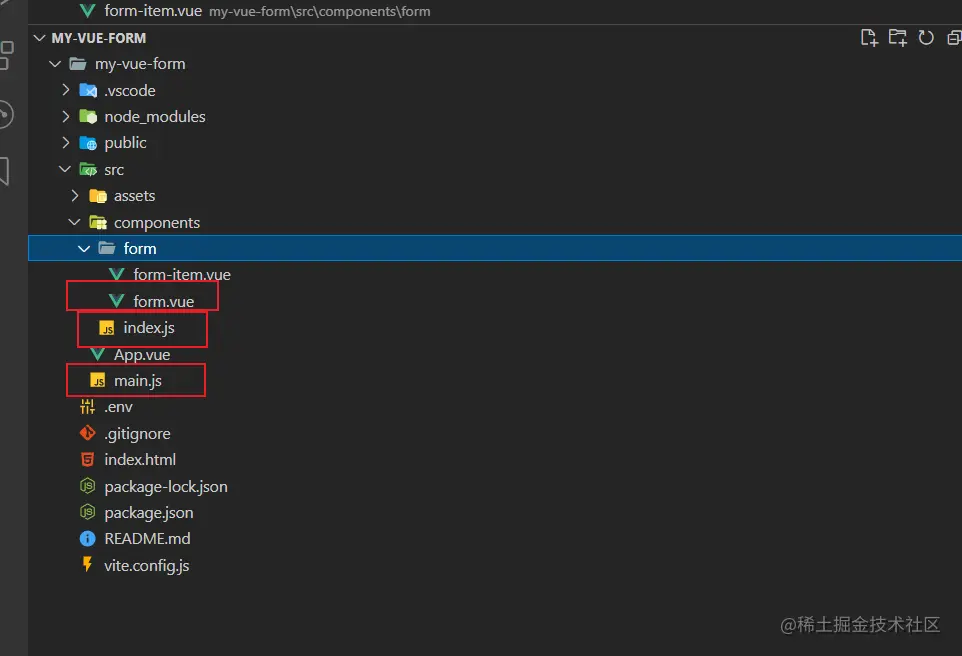The height and width of the screenshot is (656, 962).
Task: Click the orange HTML icon of index.html
Action: (86, 459)
